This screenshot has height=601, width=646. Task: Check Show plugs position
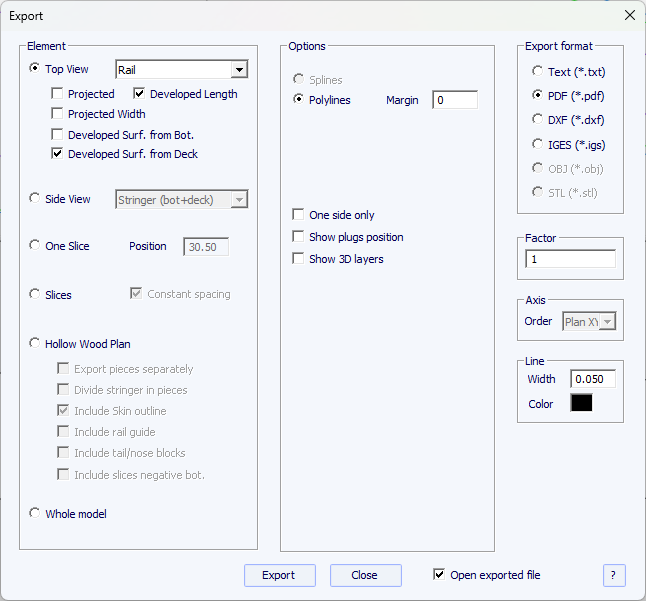[x=298, y=237]
